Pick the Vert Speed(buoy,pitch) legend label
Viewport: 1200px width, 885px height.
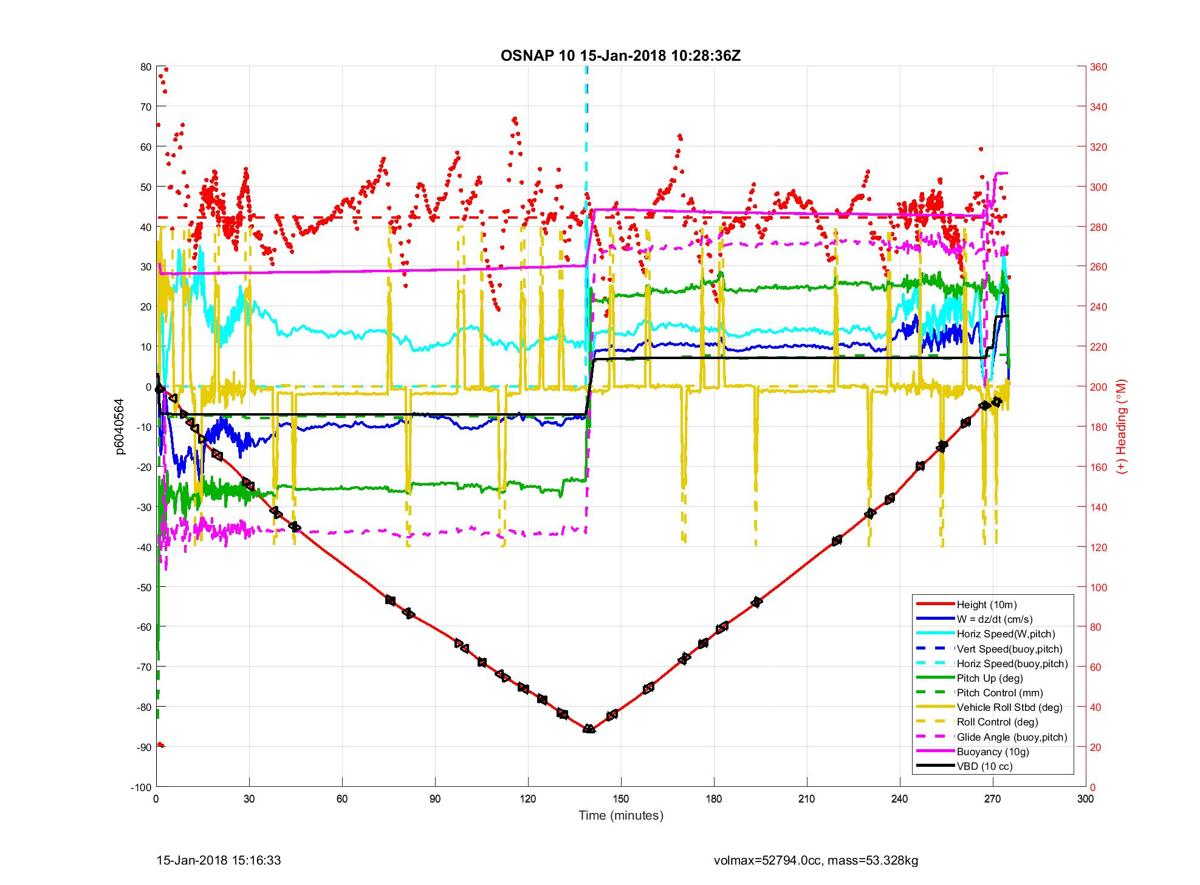tap(1008, 649)
